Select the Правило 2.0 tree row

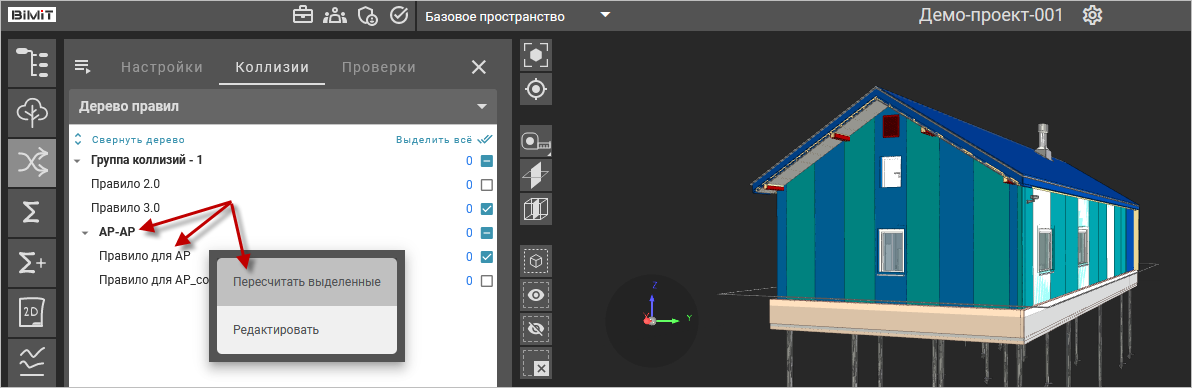283,185
